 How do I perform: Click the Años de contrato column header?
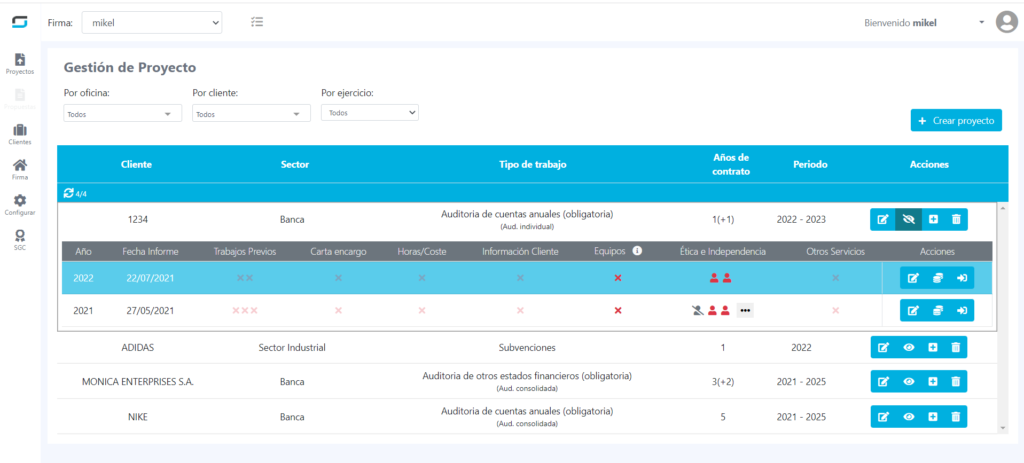coord(731,165)
